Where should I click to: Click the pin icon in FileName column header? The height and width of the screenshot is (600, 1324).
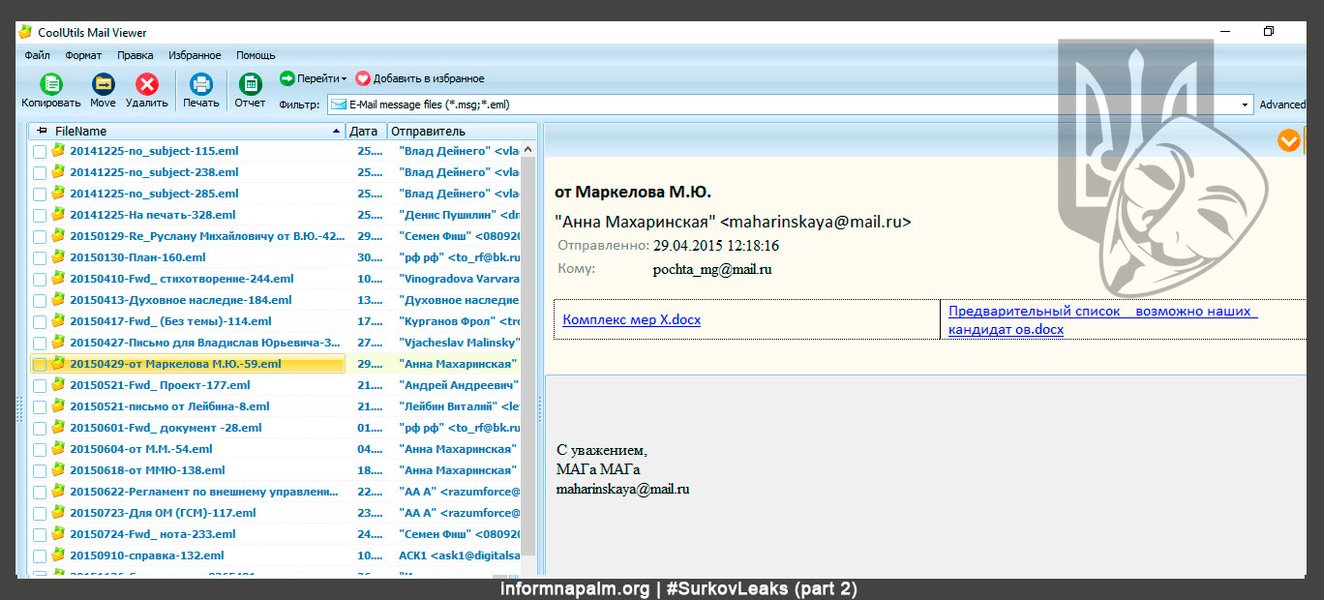(41, 131)
